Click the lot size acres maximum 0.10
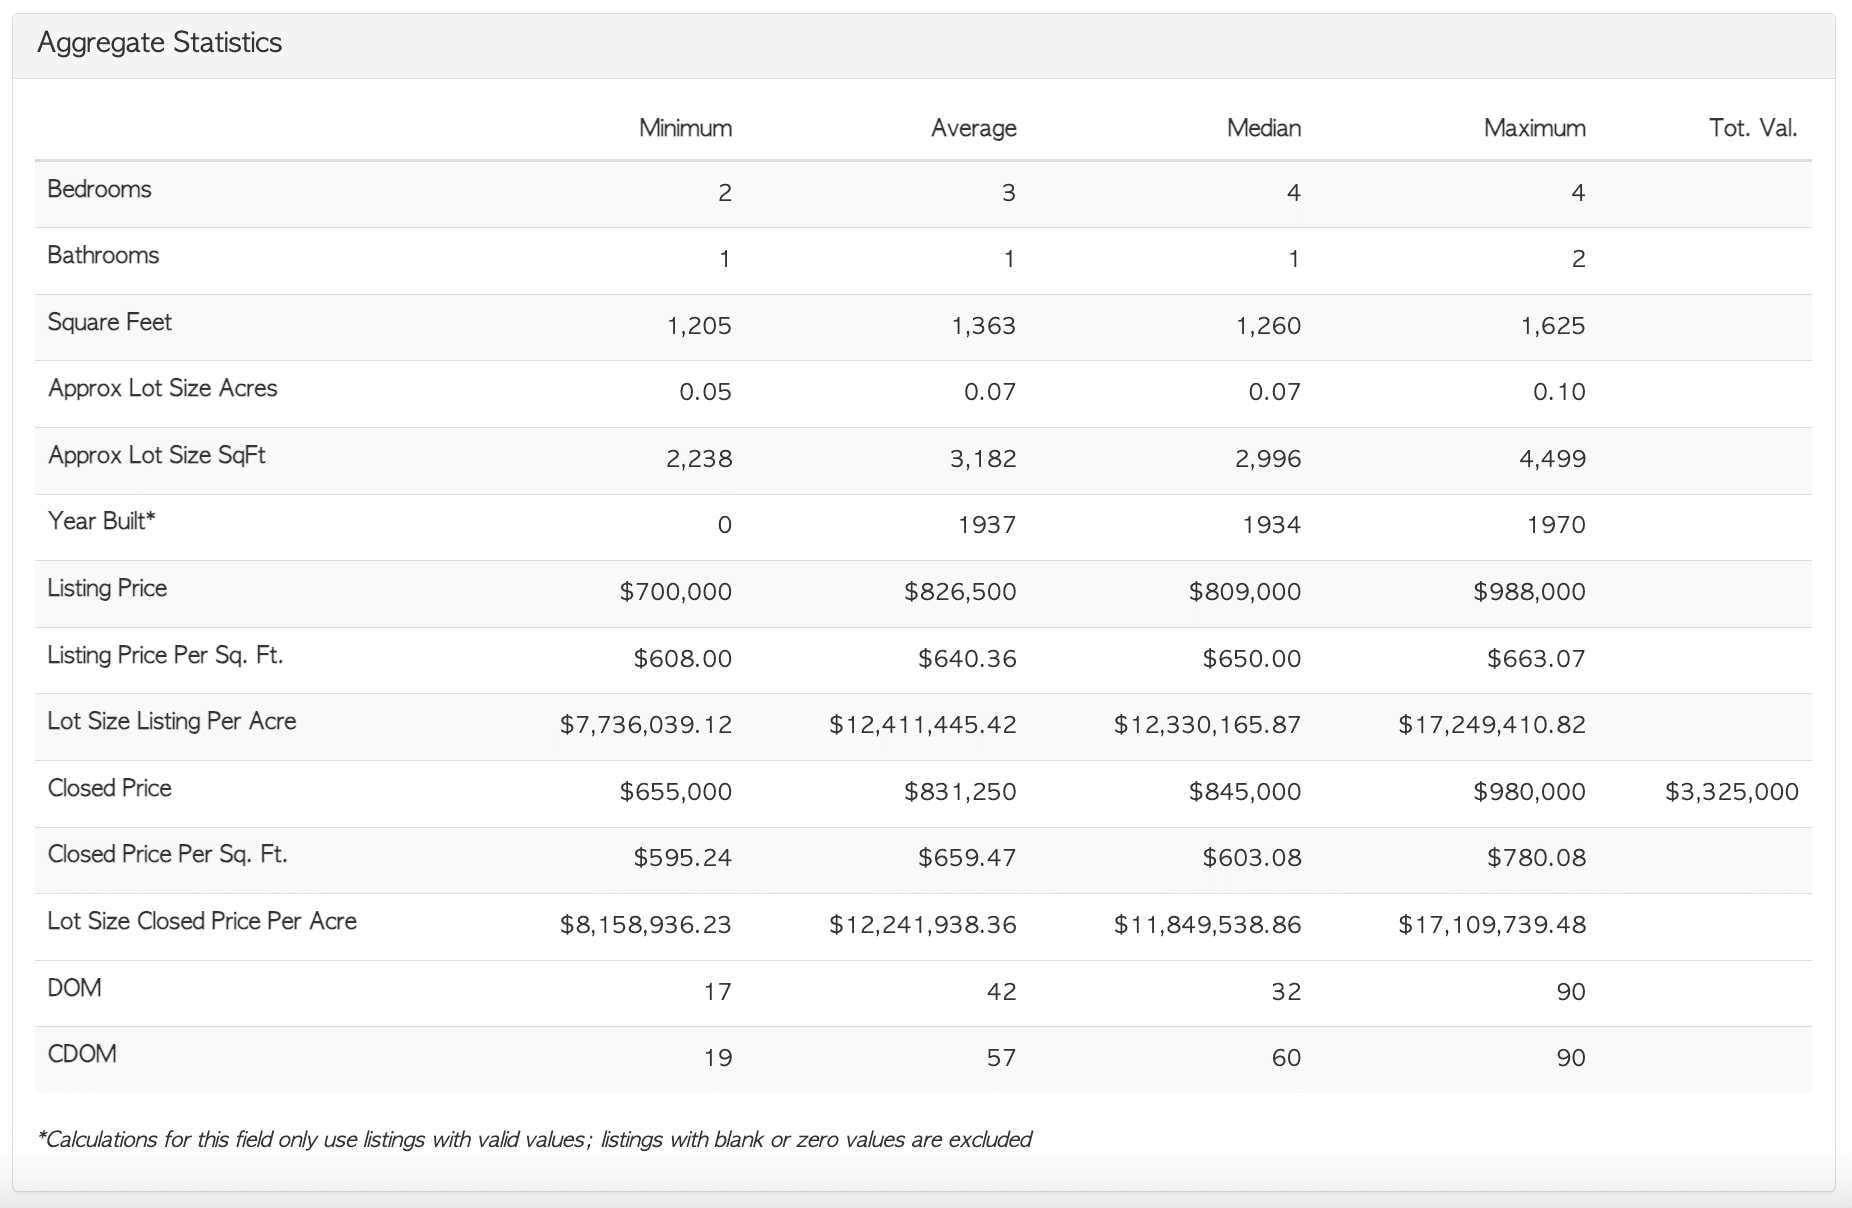The image size is (1852, 1208). (1560, 392)
